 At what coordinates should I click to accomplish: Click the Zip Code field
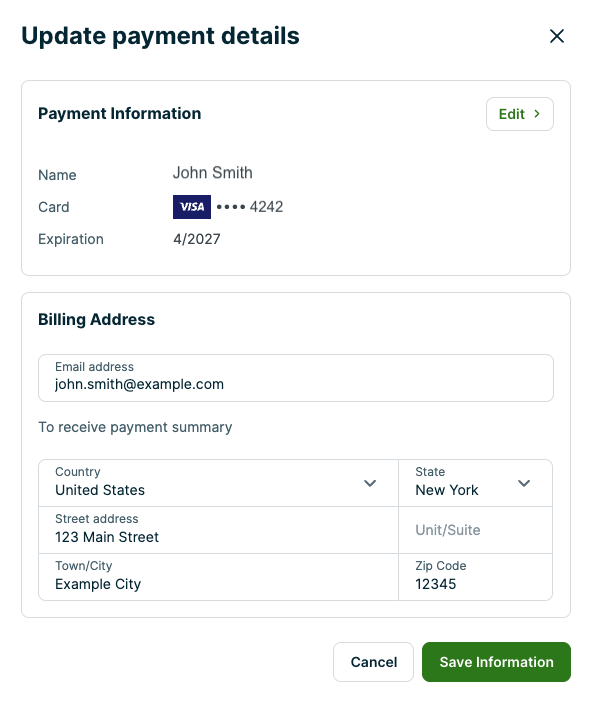click(475, 577)
